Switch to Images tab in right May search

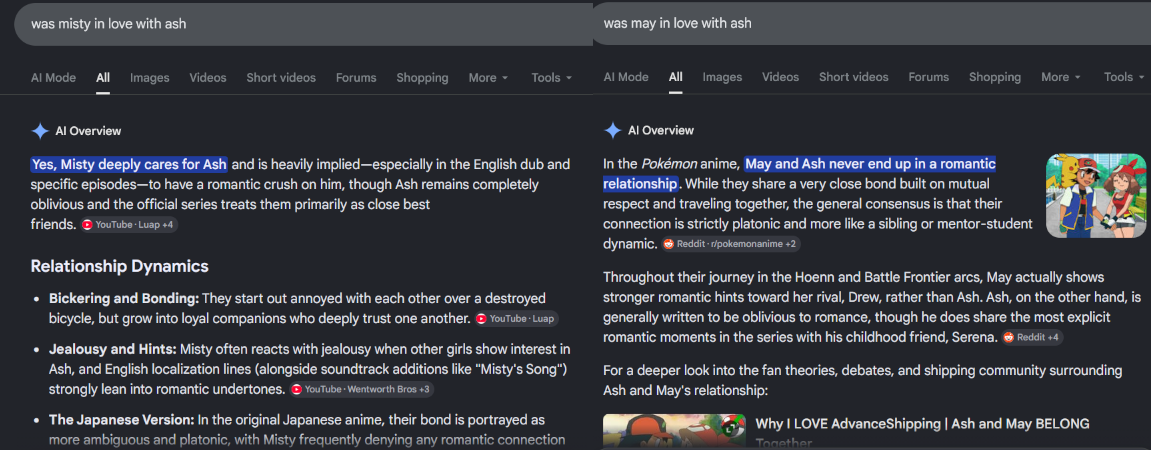(722, 77)
